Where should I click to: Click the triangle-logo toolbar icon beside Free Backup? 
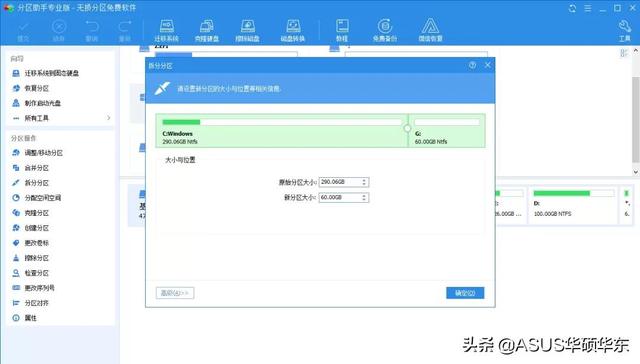(x=430, y=31)
